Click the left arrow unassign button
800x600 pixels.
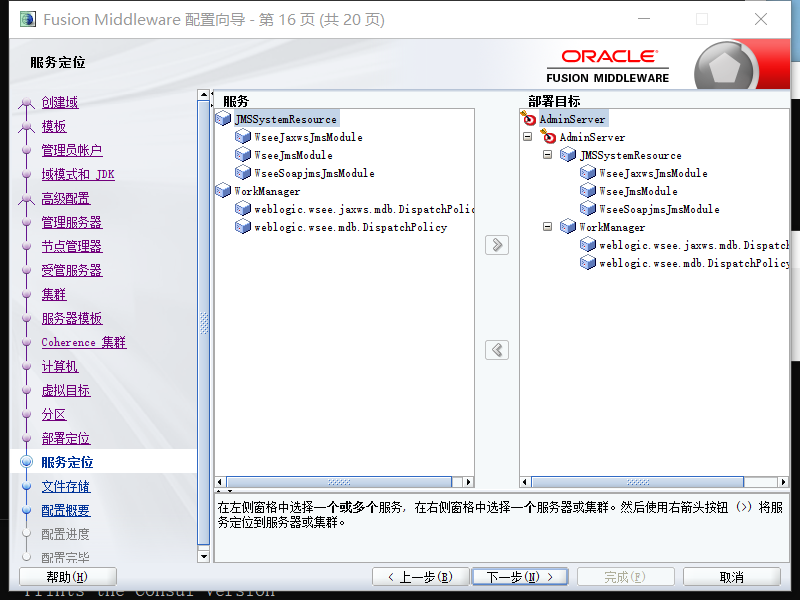point(496,349)
